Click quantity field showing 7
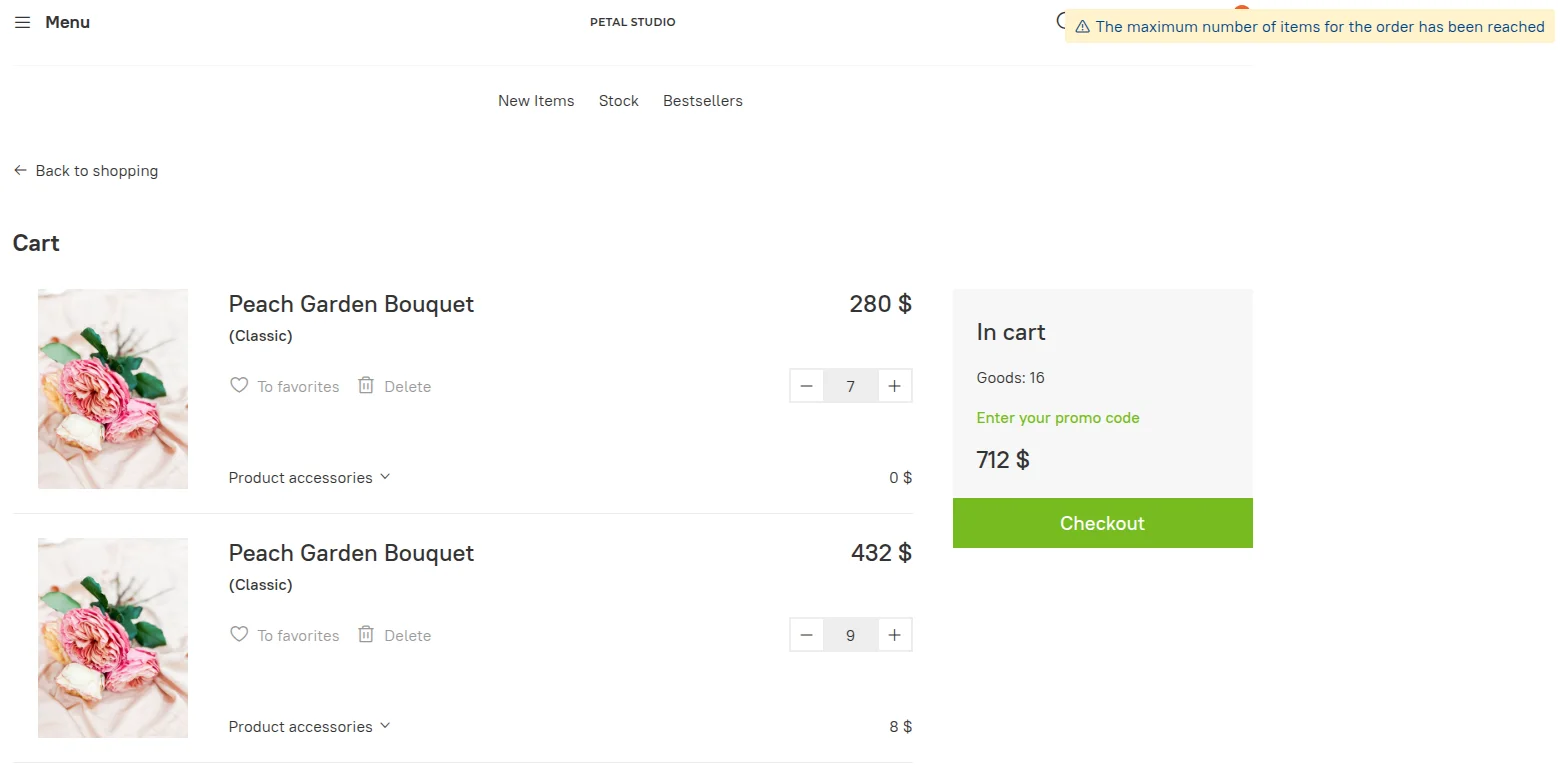This screenshot has width=1560, height=770. [851, 386]
